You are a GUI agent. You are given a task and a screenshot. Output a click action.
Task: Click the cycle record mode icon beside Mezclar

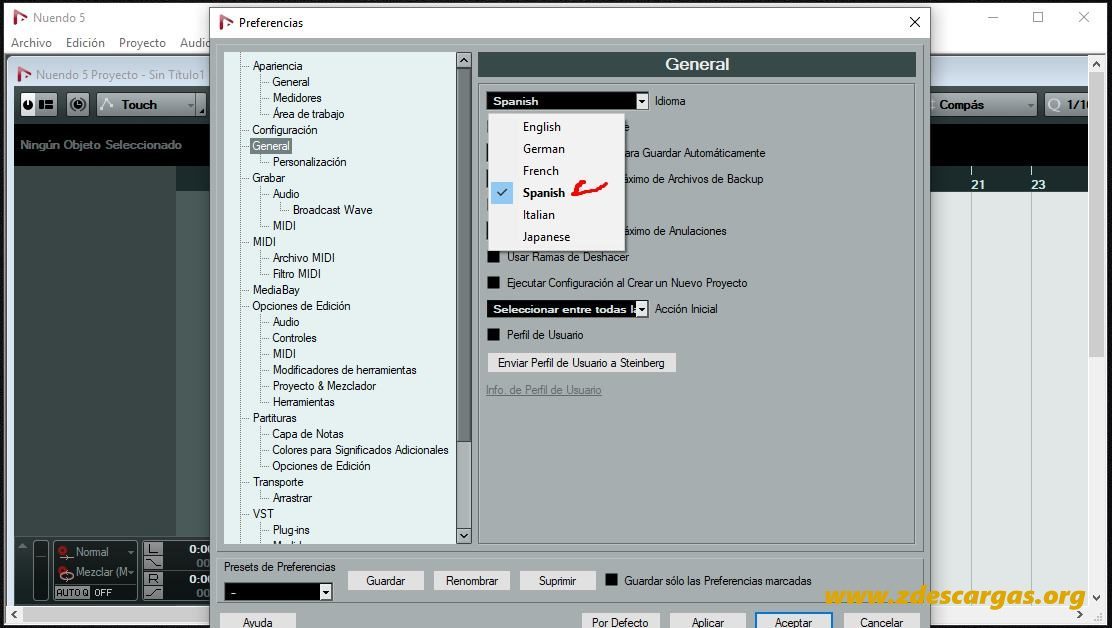(65, 573)
